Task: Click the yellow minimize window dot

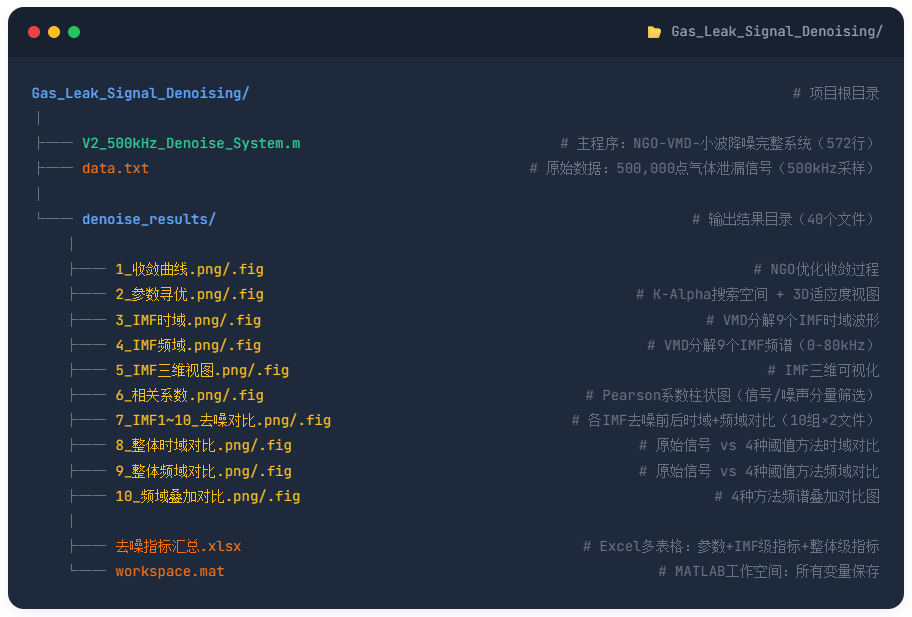Action: click(54, 32)
